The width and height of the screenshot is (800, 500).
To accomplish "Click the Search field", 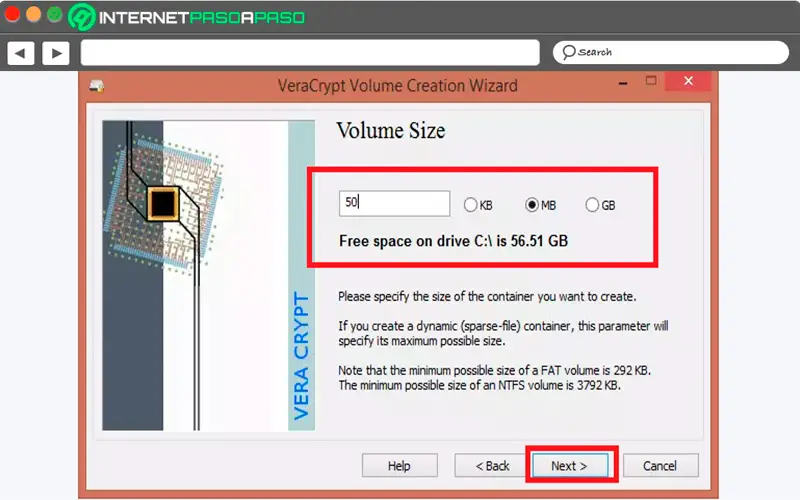I will [x=671, y=52].
